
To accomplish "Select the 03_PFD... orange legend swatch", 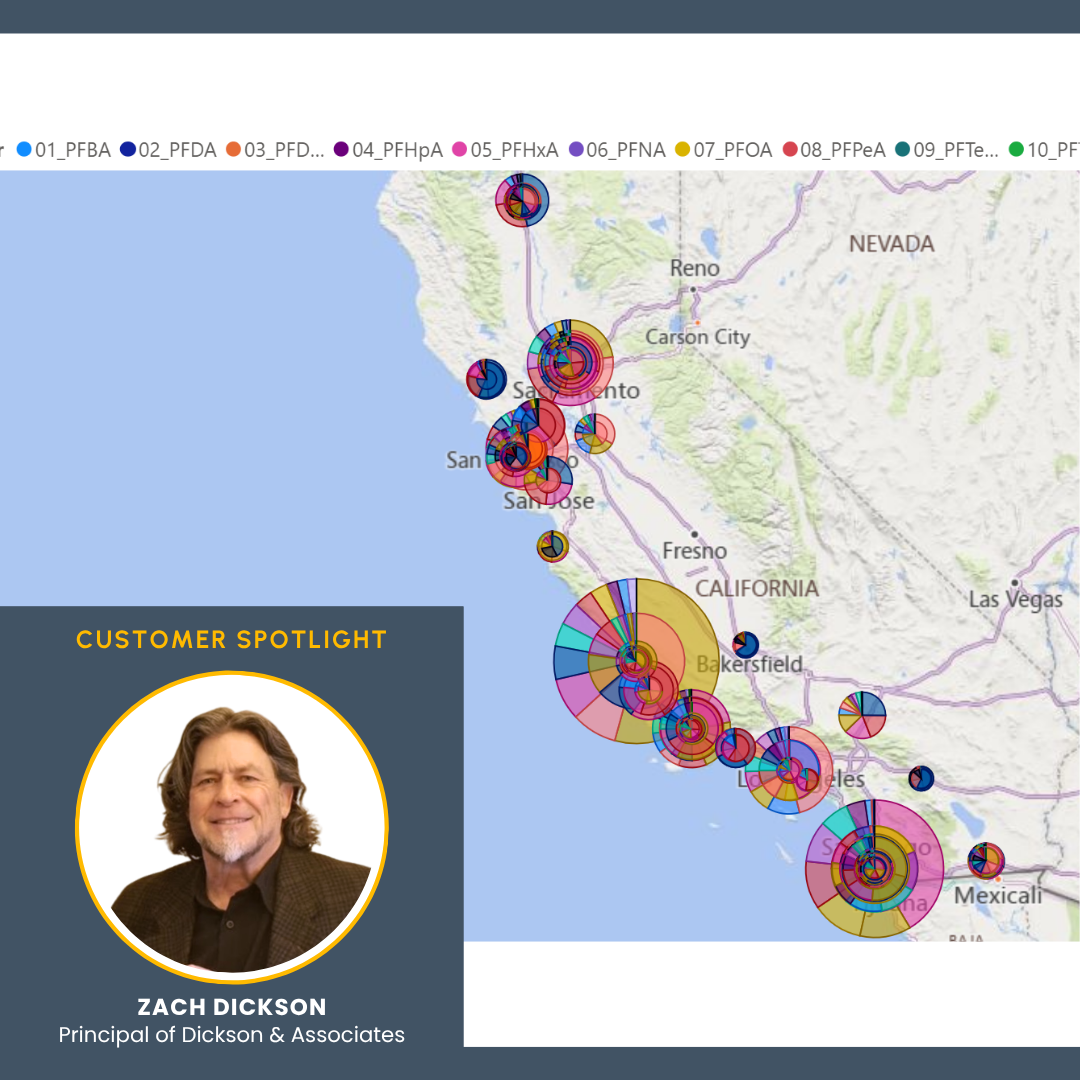I will [233, 149].
